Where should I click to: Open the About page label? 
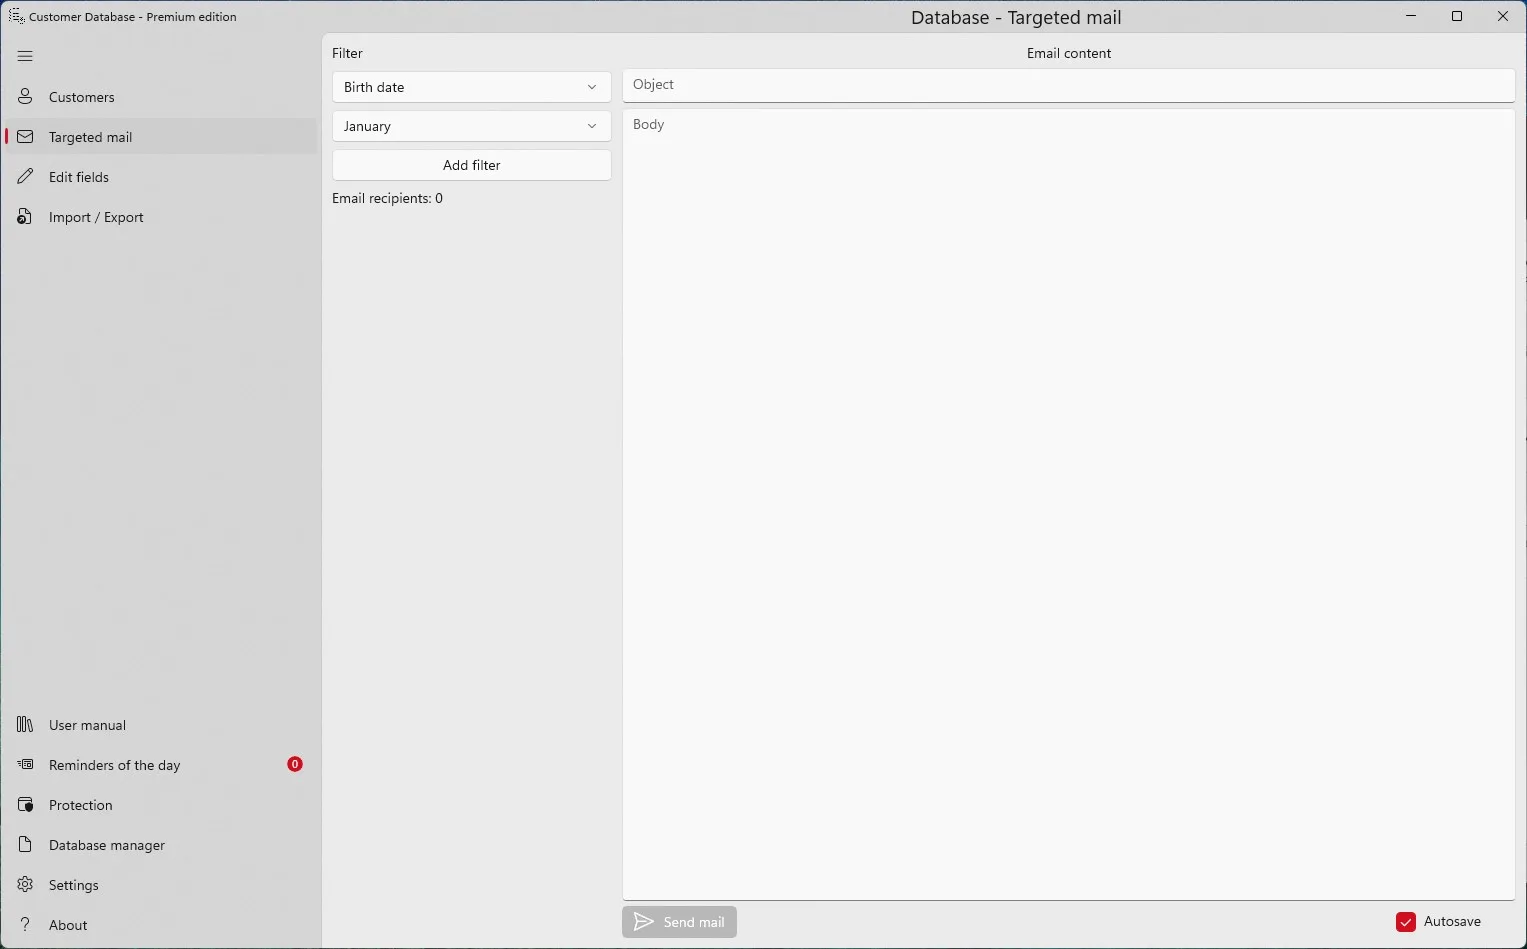[x=68, y=925]
